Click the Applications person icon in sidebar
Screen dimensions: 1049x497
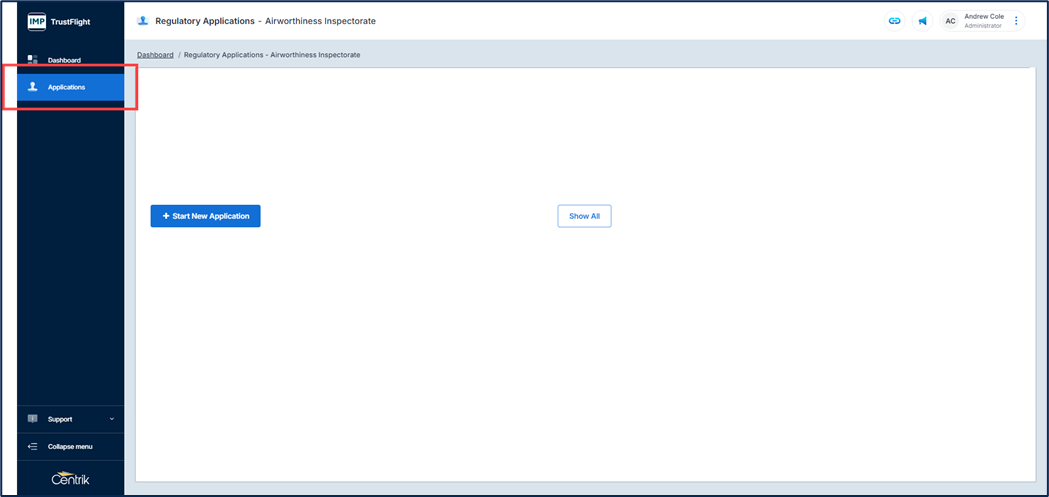point(32,87)
